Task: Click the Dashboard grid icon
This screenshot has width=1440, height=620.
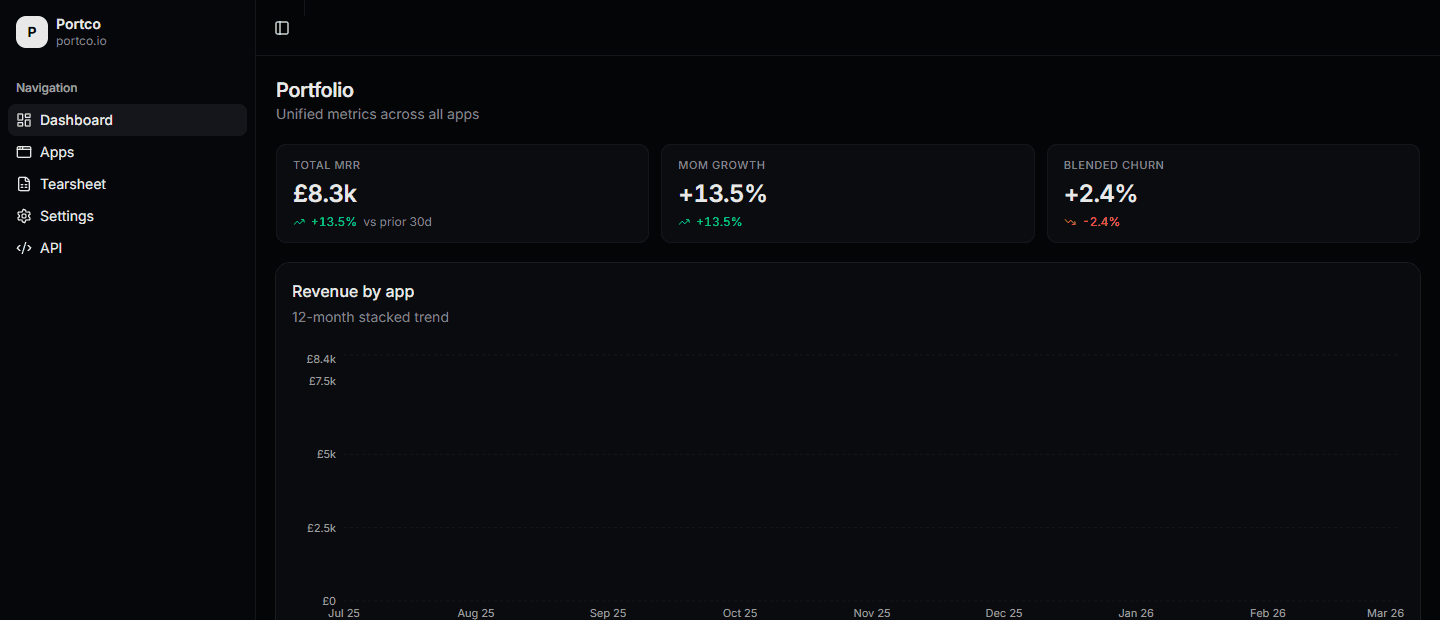Action: point(24,120)
